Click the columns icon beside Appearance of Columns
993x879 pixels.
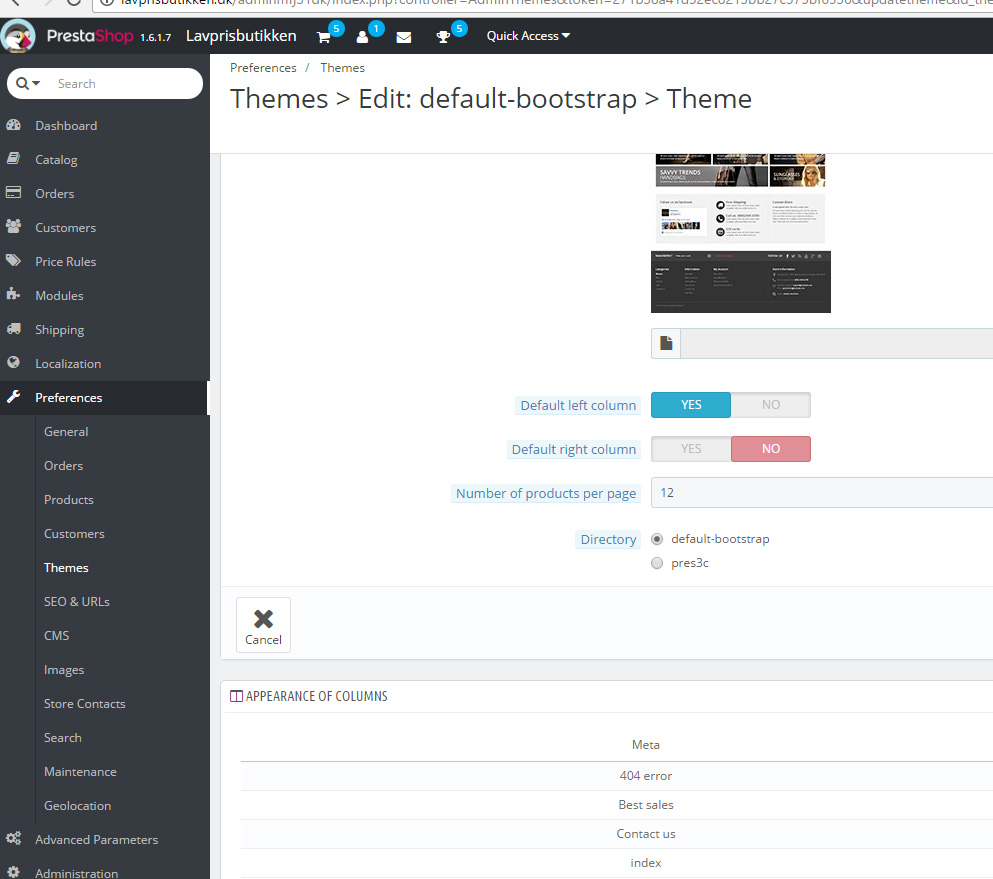point(236,696)
